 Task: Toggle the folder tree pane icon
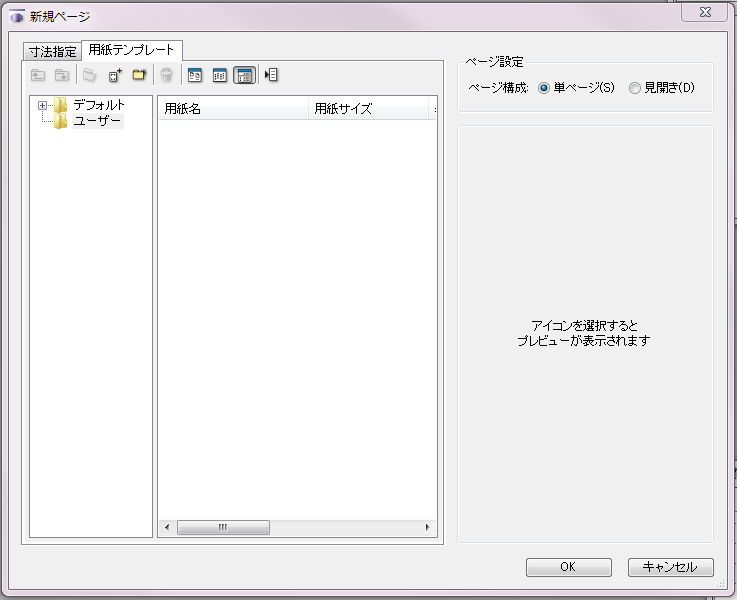pyautogui.click(x=271, y=75)
